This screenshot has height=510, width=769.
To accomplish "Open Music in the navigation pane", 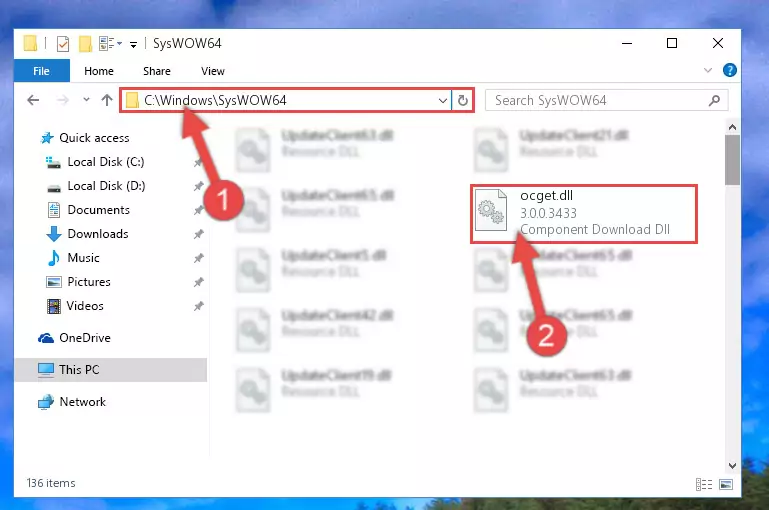I will [x=83, y=258].
